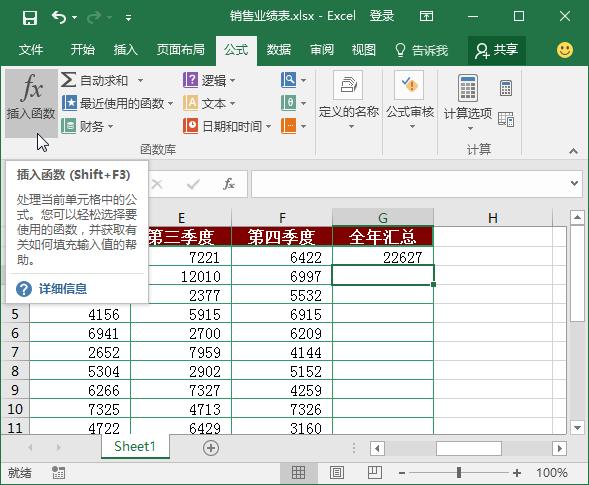Screen dimensions: 589x485
Task: Open the 计算选项 dropdown button
Action: coord(468,102)
